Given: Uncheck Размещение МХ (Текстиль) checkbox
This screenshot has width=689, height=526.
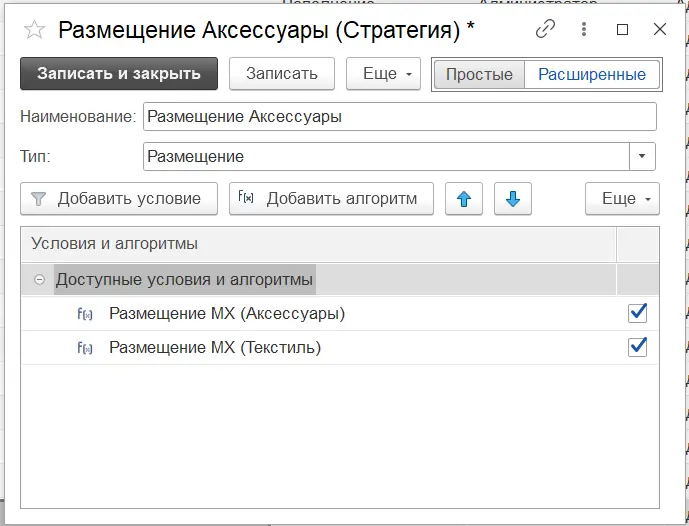Looking at the screenshot, I should pos(638,347).
